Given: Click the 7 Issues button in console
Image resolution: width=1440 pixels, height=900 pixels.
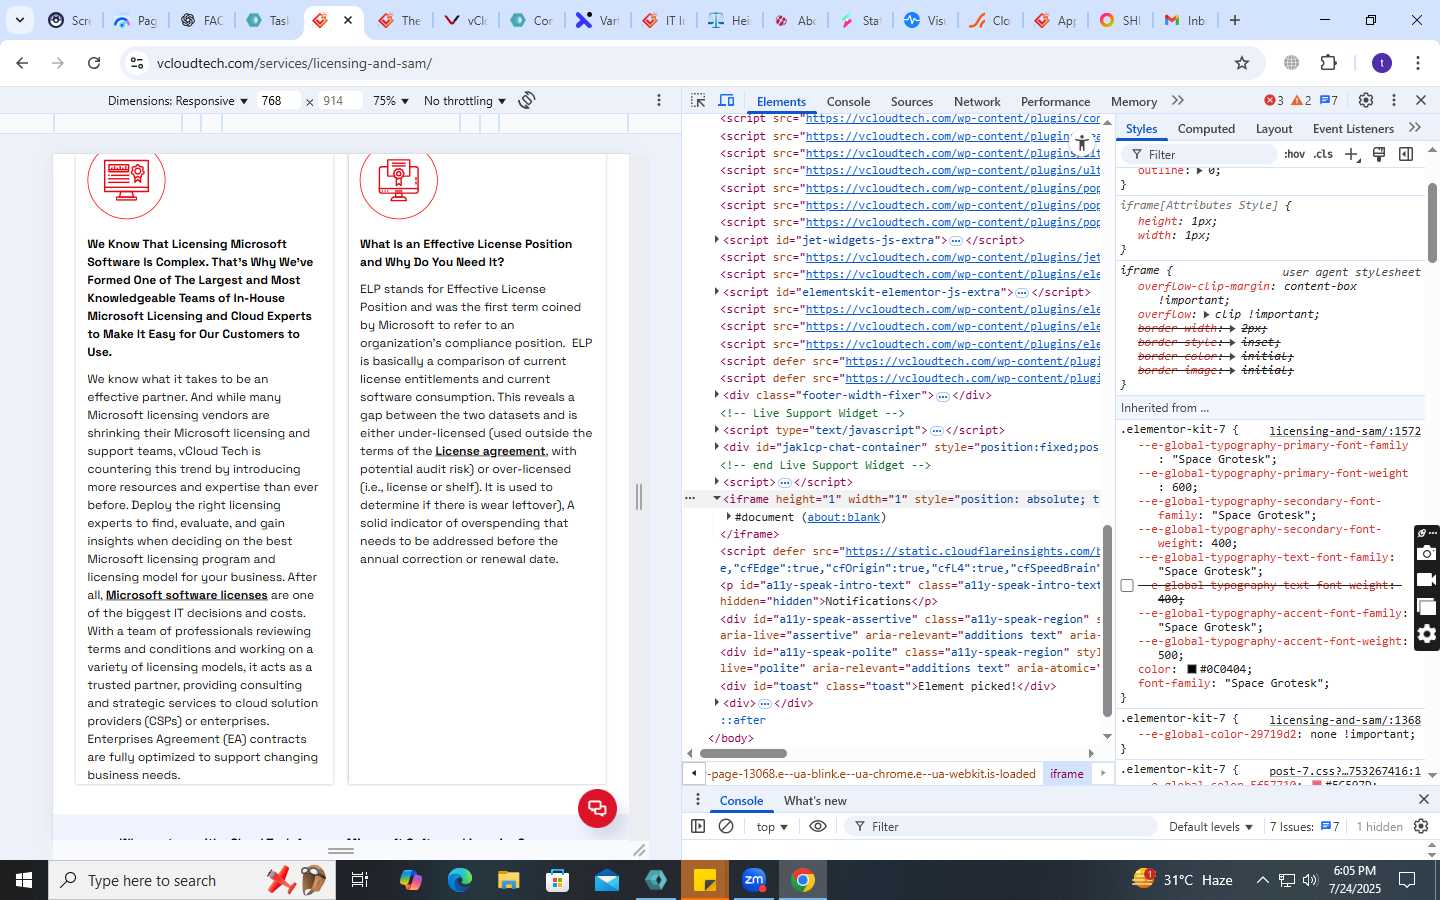Looking at the screenshot, I should coord(1305,827).
